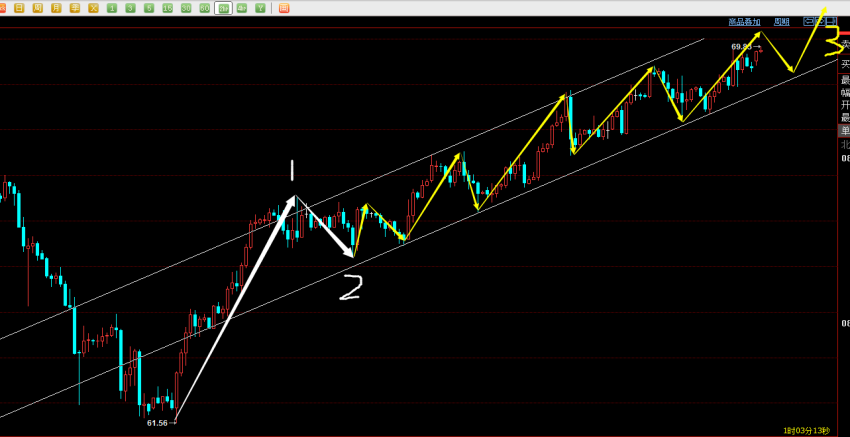Choose the 5-minute chart period
Screen dimensions: 850x437
tap(149, 7)
